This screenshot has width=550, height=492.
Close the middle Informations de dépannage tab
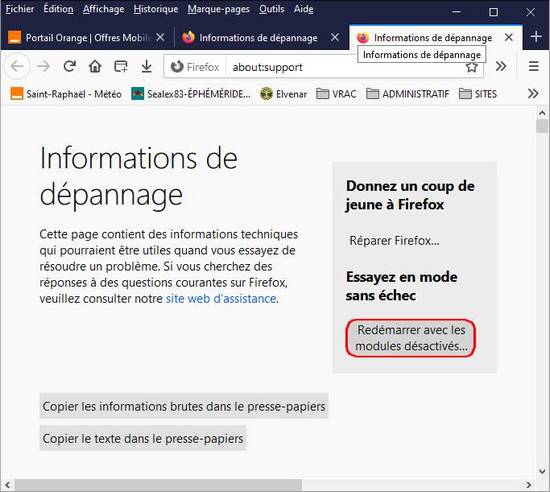tap(335, 37)
